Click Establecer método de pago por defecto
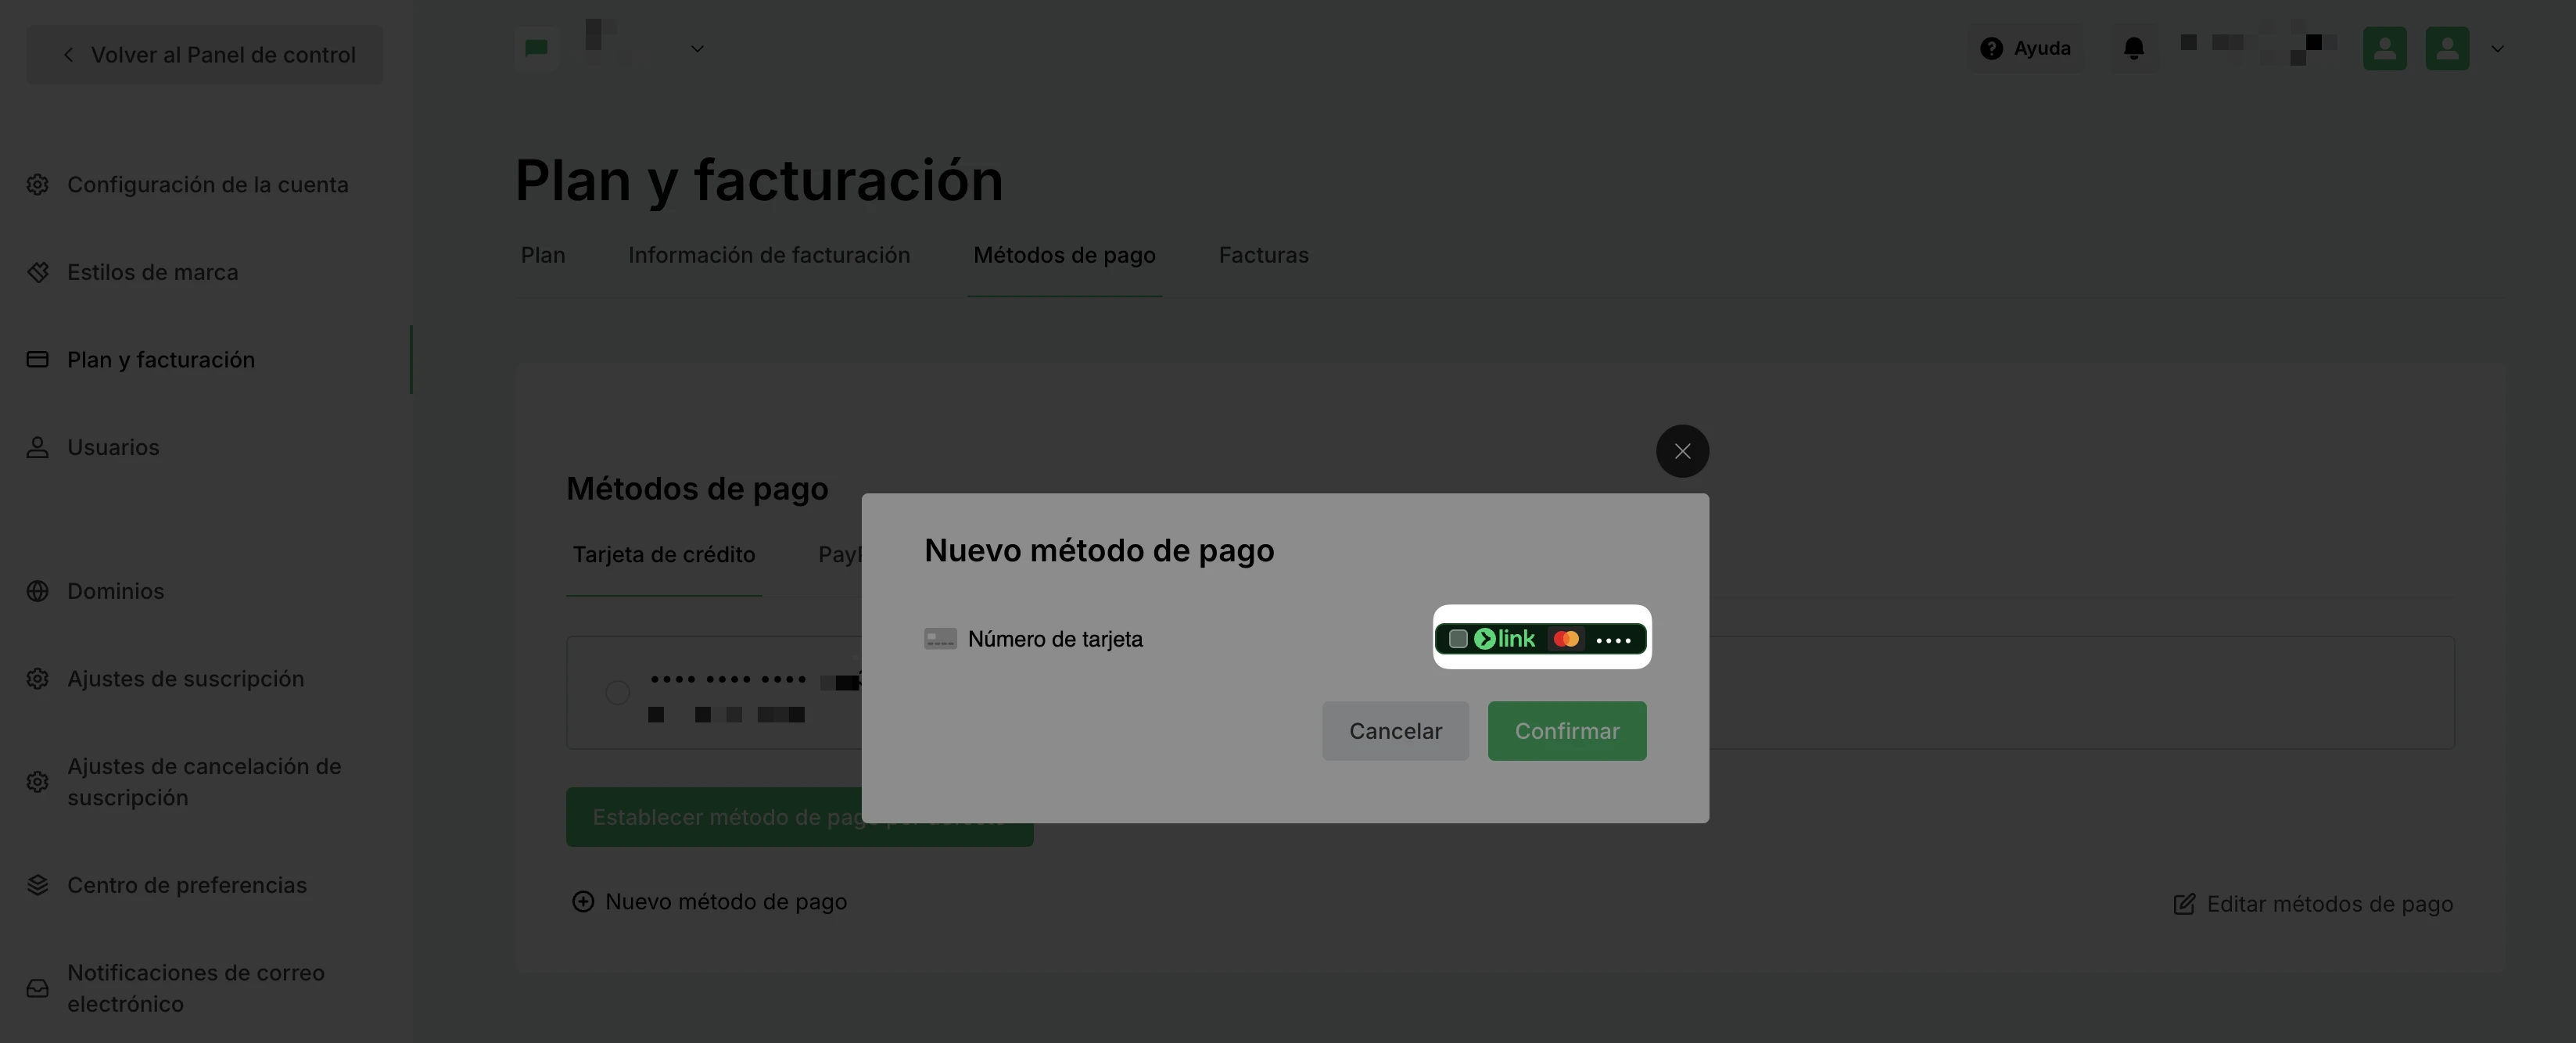Image resolution: width=2576 pixels, height=1043 pixels. tap(799, 817)
